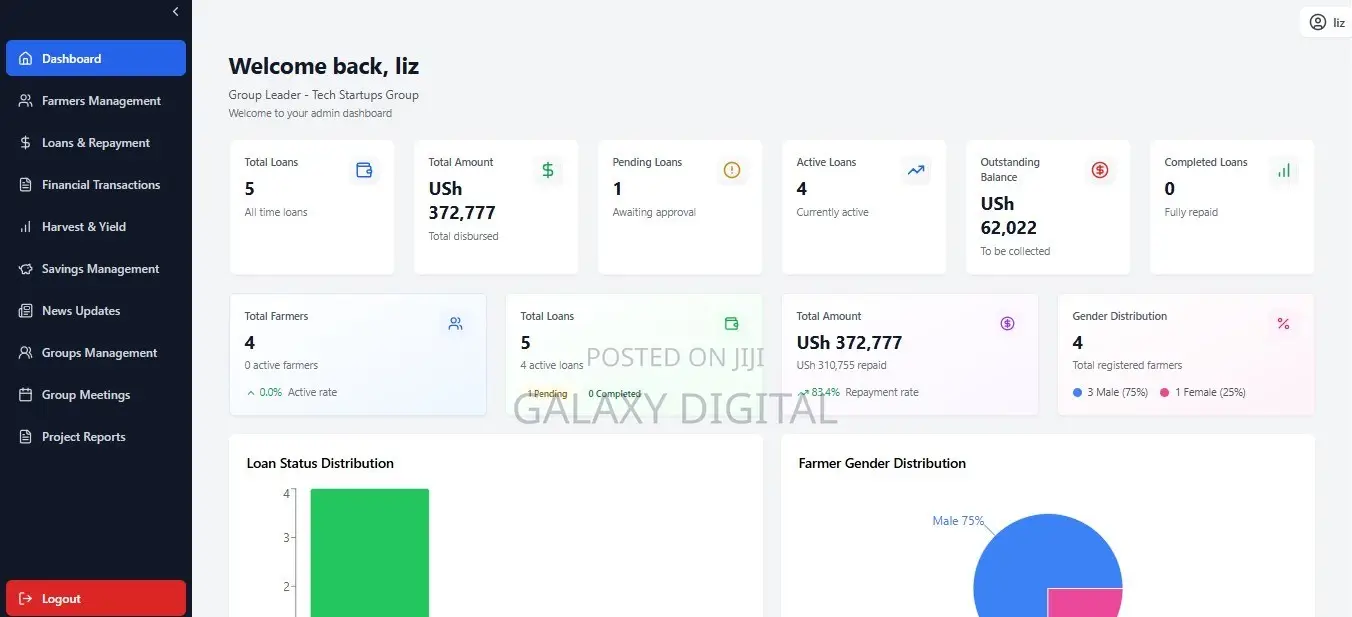Open Savings Management section
The width and height of the screenshot is (1352, 617).
pos(96,269)
